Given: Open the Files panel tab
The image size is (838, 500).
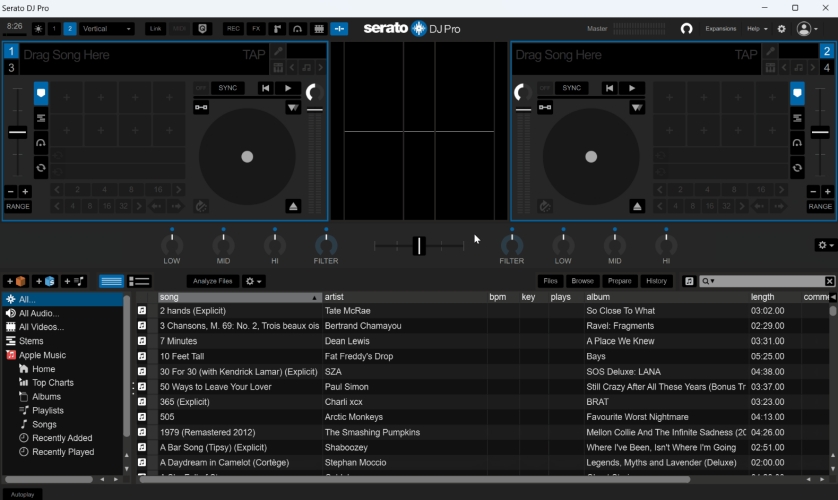Looking at the screenshot, I should (550, 281).
